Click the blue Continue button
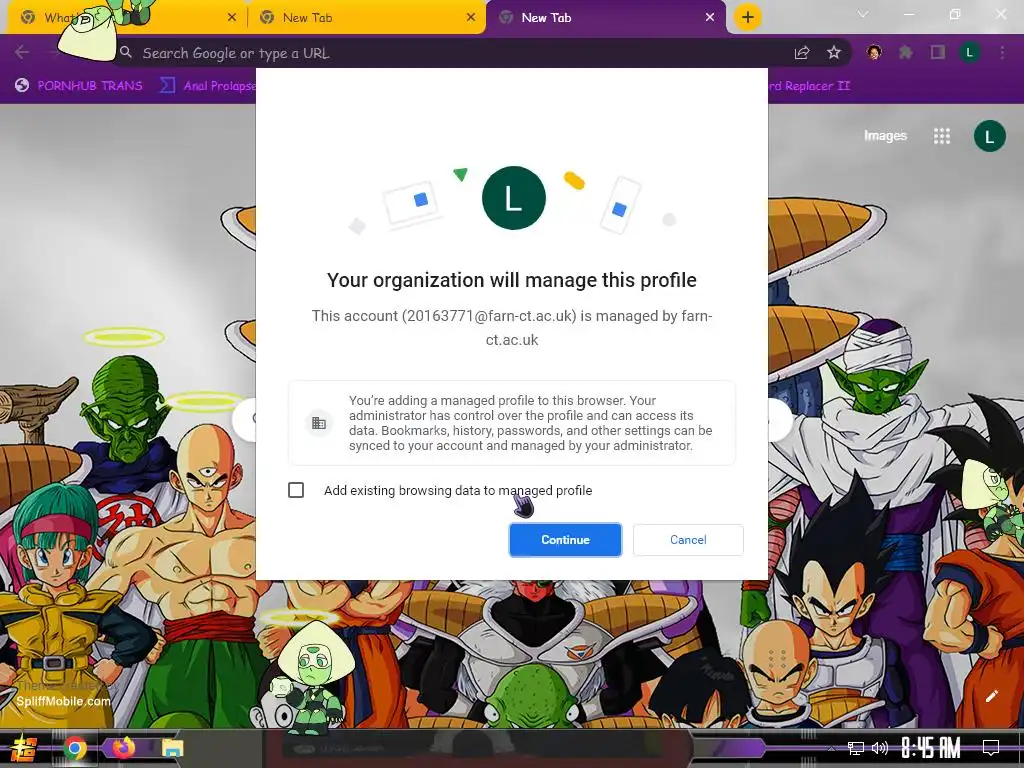The width and height of the screenshot is (1024, 768). pyautogui.click(x=565, y=539)
